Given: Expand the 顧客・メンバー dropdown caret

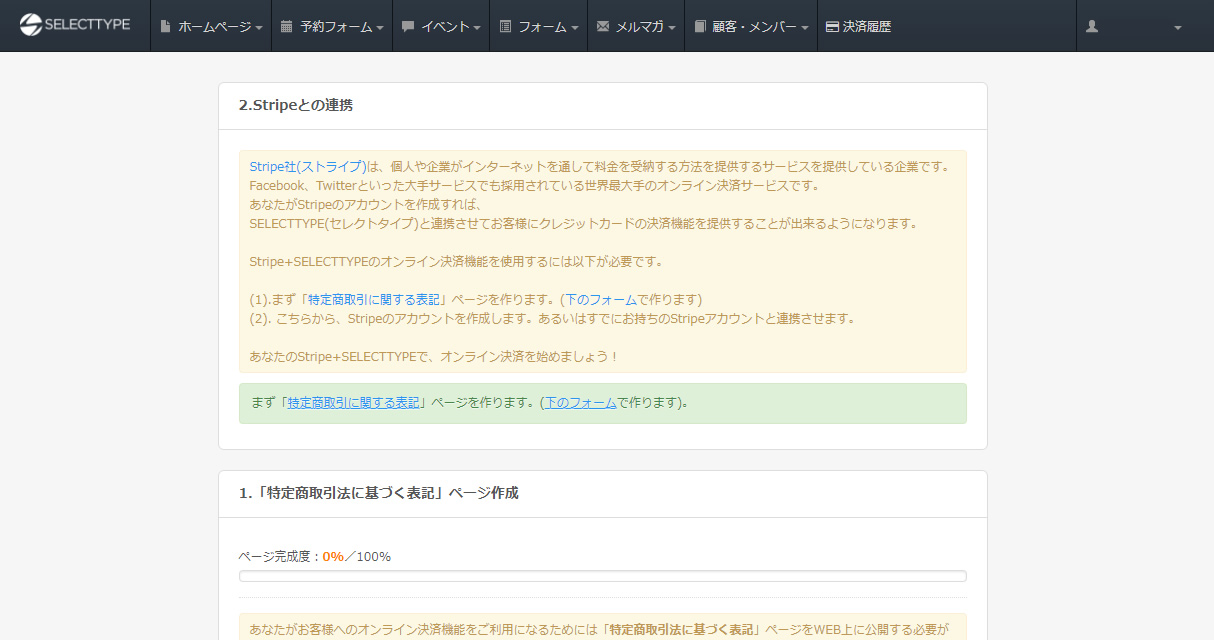Looking at the screenshot, I should pyautogui.click(x=805, y=28).
